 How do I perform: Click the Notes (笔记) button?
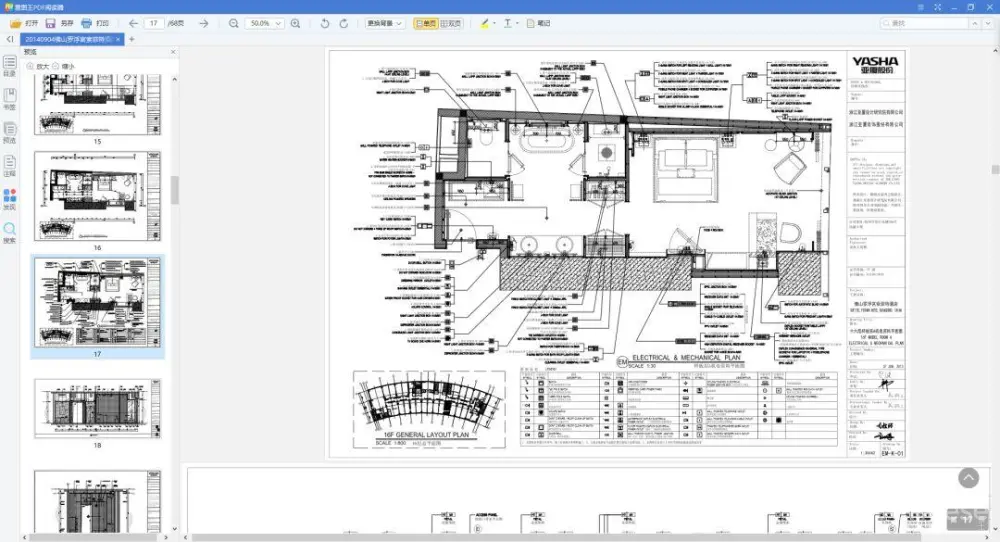(x=539, y=23)
